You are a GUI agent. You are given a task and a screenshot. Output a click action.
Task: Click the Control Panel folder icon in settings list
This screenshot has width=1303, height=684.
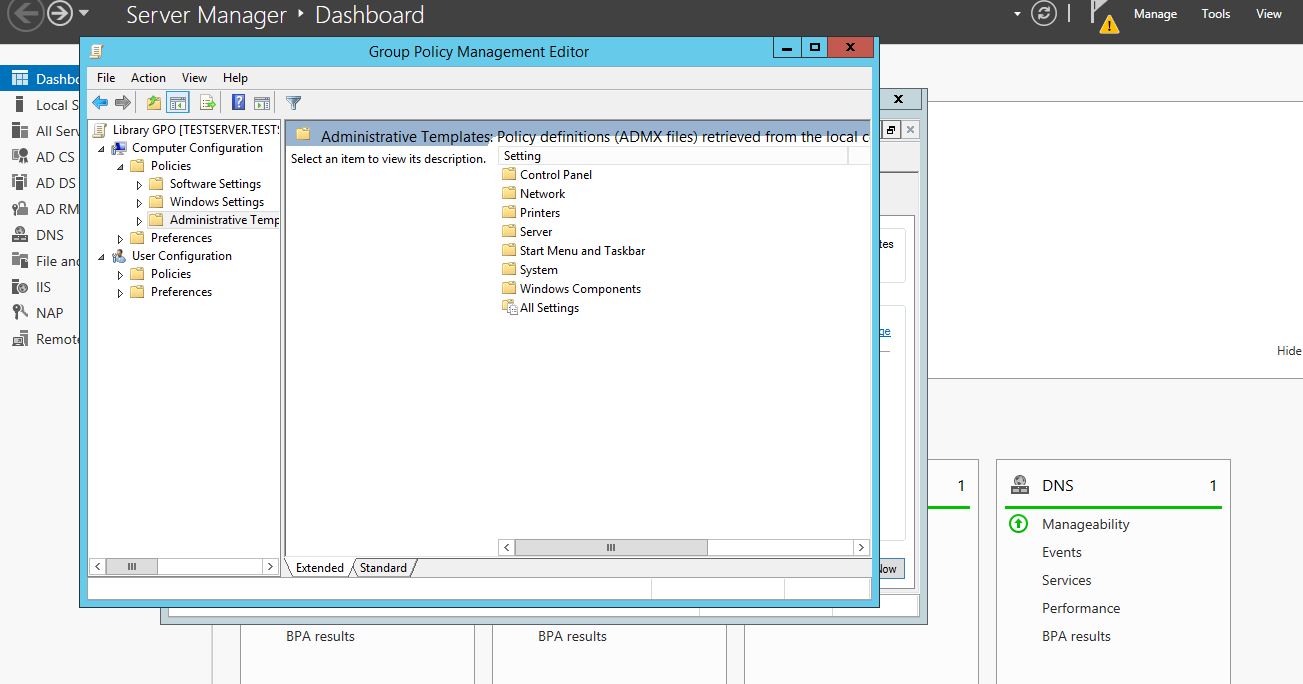click(509, 174)
